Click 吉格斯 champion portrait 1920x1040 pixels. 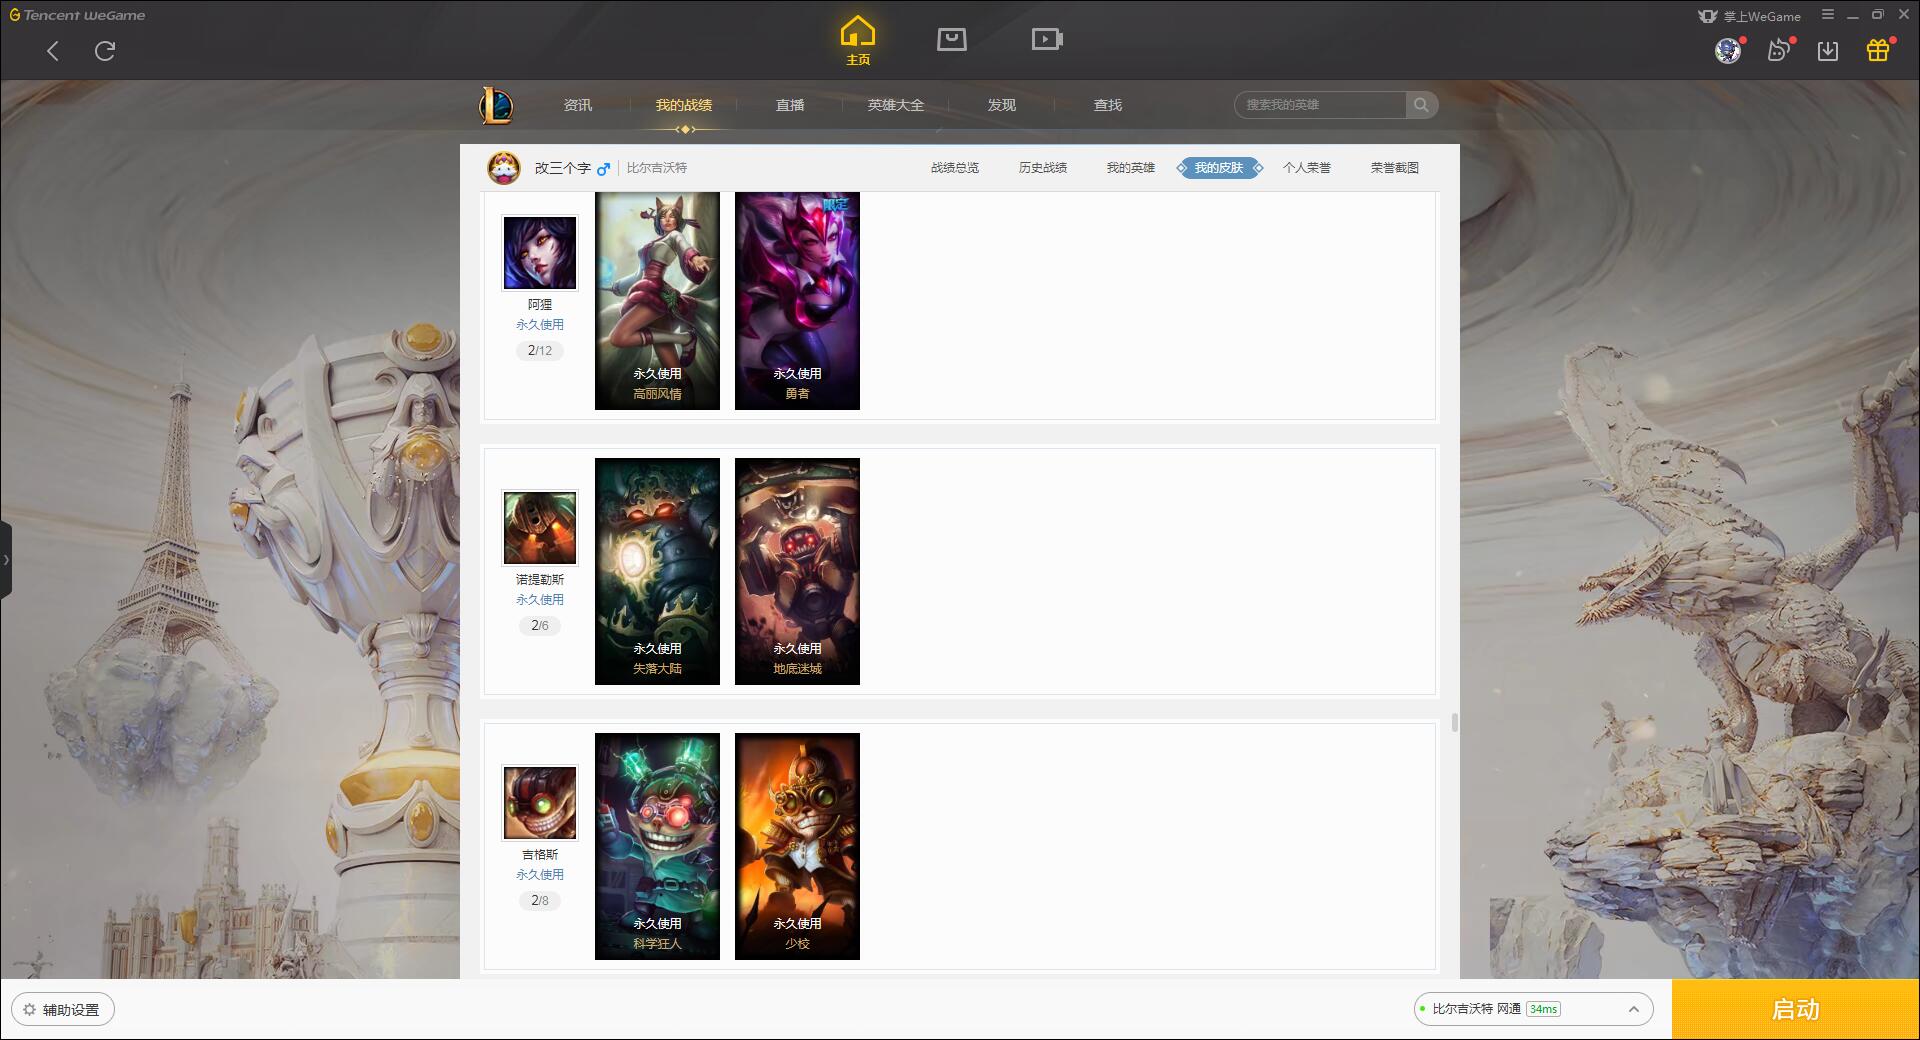[540, 803]
